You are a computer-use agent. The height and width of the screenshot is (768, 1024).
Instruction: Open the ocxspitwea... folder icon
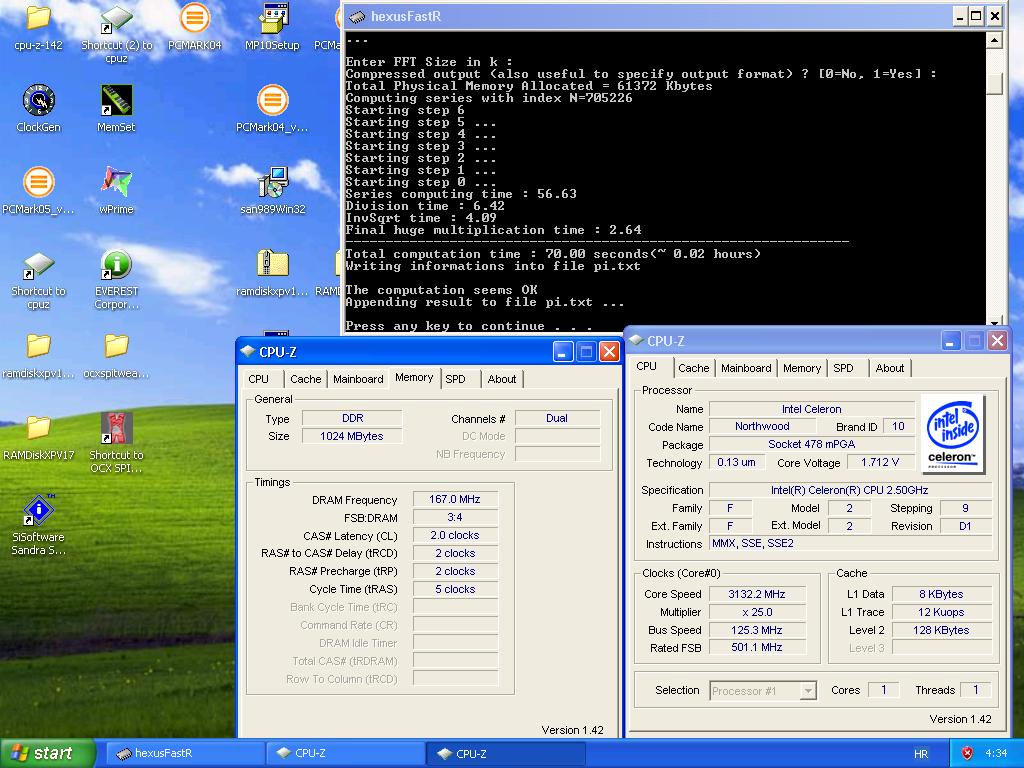click(116, 346)
